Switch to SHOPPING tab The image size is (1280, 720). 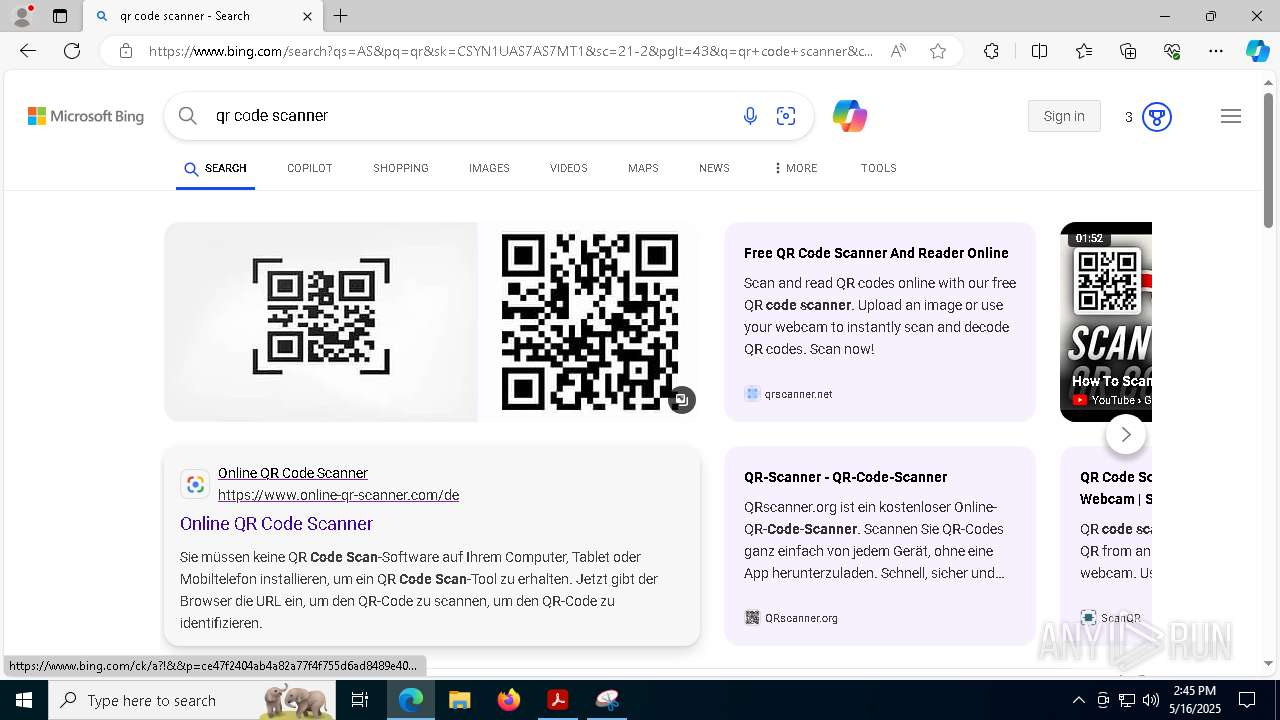401,168
